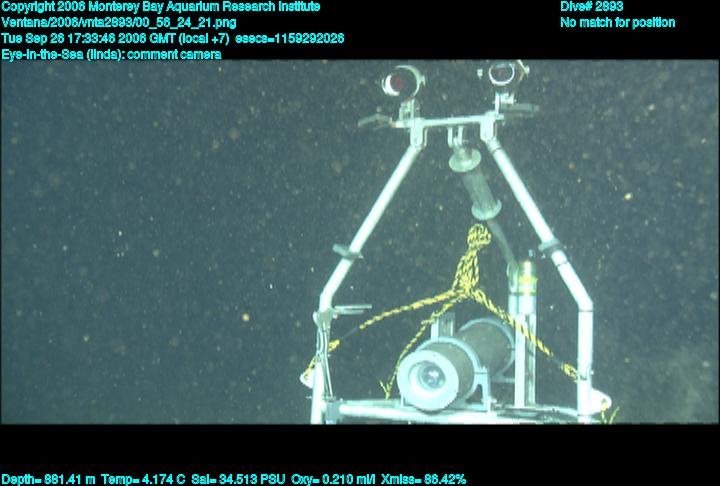Click the Dive# 2893 label
The image size is (720, 486).
[x=592, y=7]
